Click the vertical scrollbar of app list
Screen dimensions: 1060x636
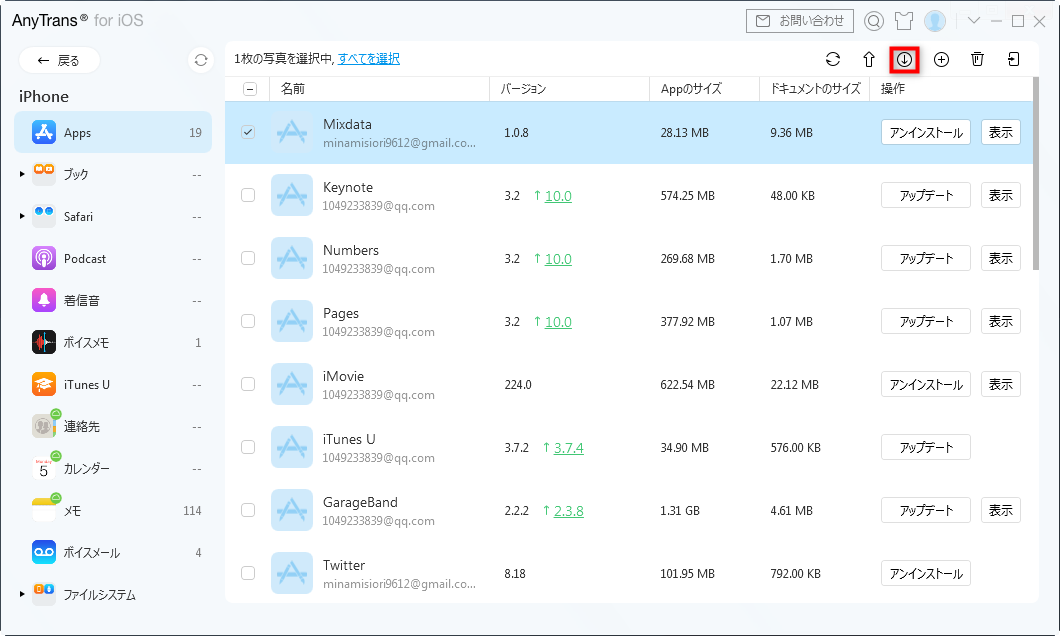(1036, 174)
